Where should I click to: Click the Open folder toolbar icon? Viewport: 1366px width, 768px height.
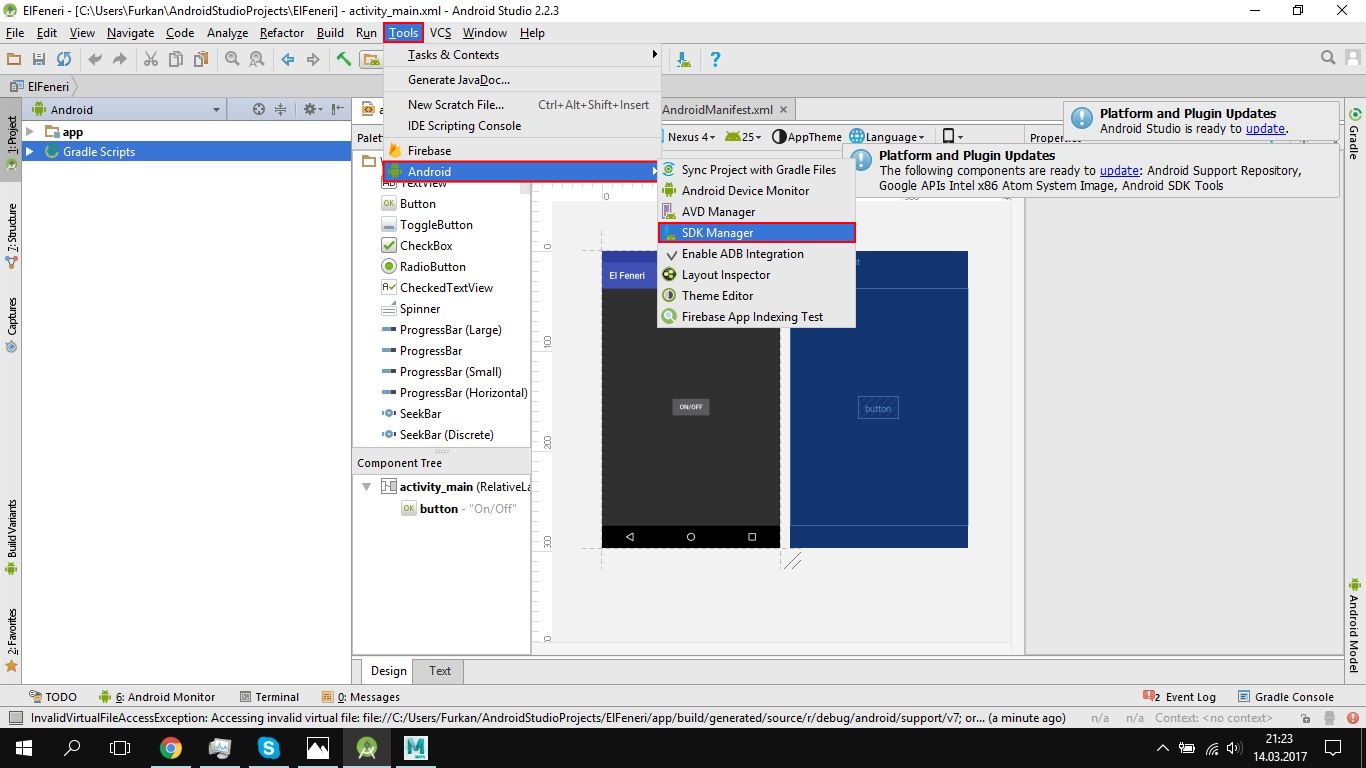click(14, 59)
